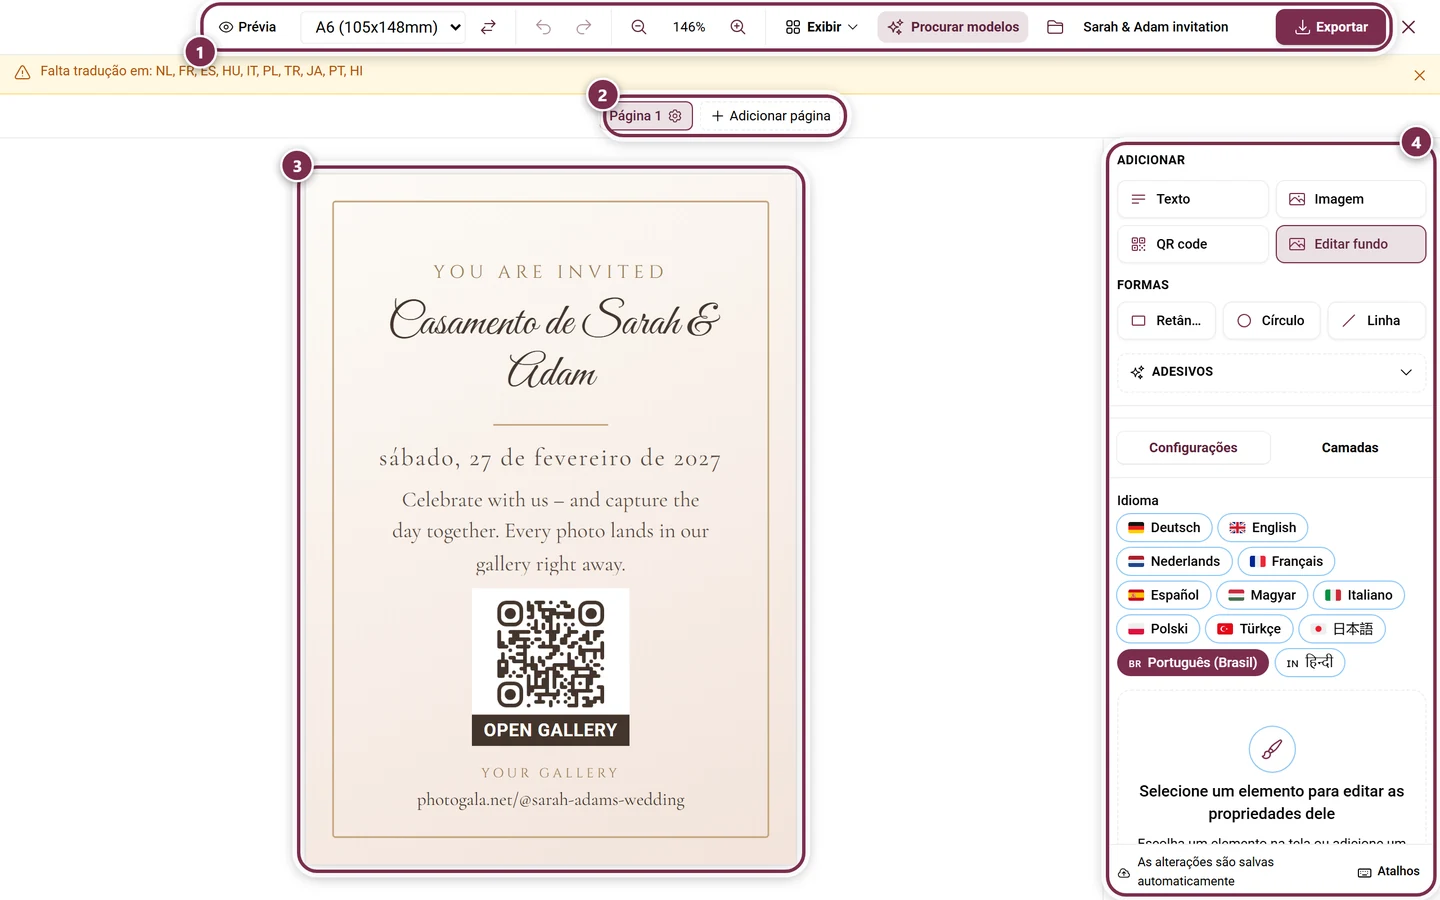Undo the last change

543,27
